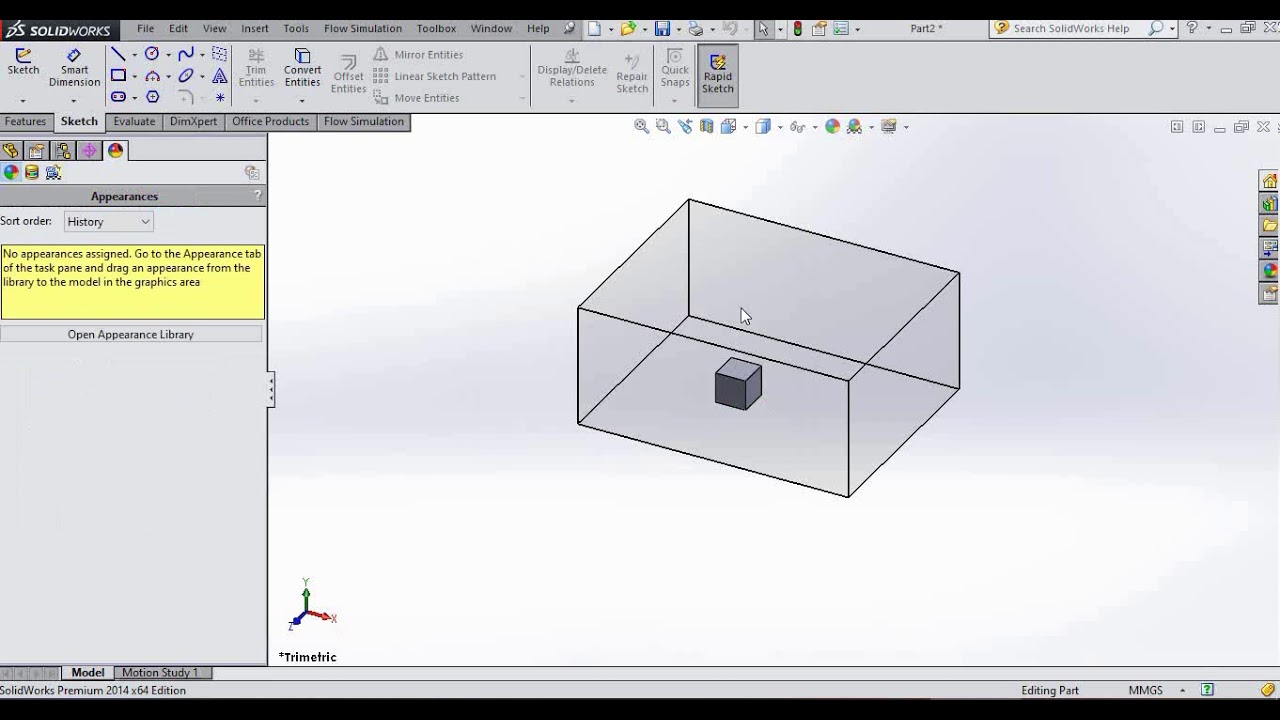1280x720 pixels.
Task: Switch to the Motion Study 1 tab
Action: pyautogui.click(x=160, y=673)
